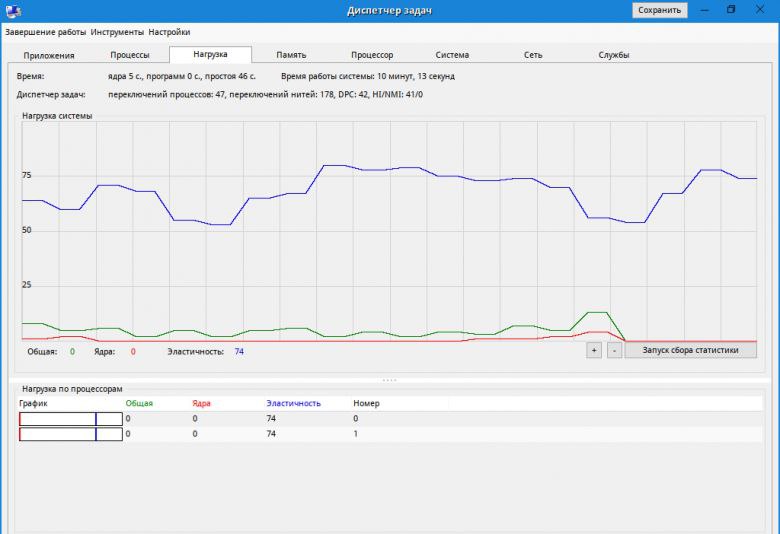Switch to the Службы tab
The image size is (780, 534).
[613, 55]
